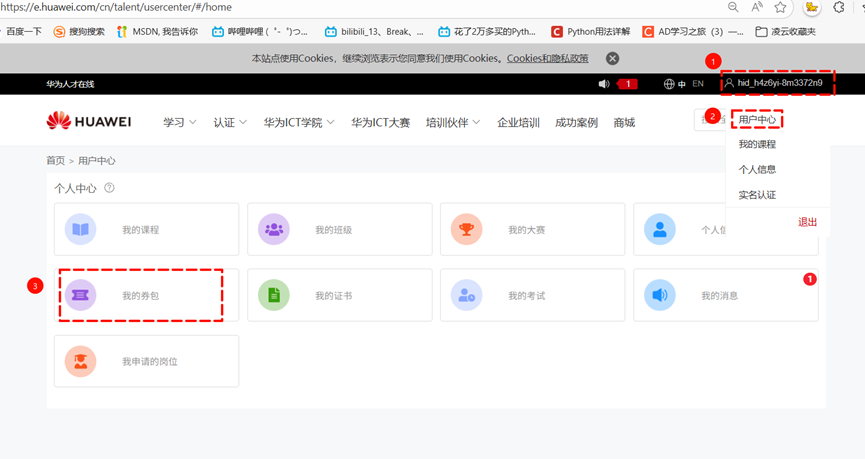Click the Huawei logo

(89, 121)
